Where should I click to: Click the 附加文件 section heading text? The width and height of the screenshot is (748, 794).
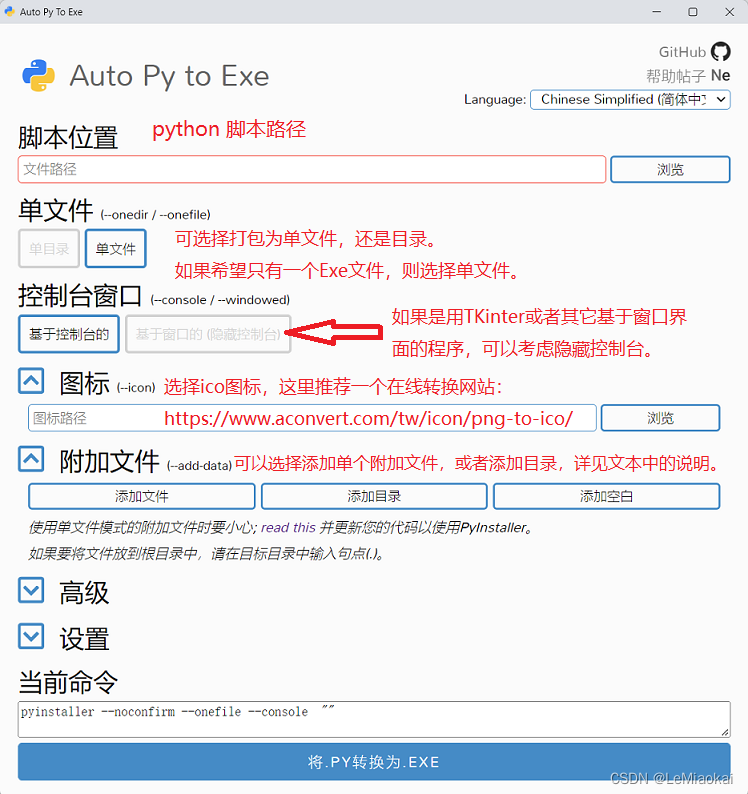click(x=109, y=461)
